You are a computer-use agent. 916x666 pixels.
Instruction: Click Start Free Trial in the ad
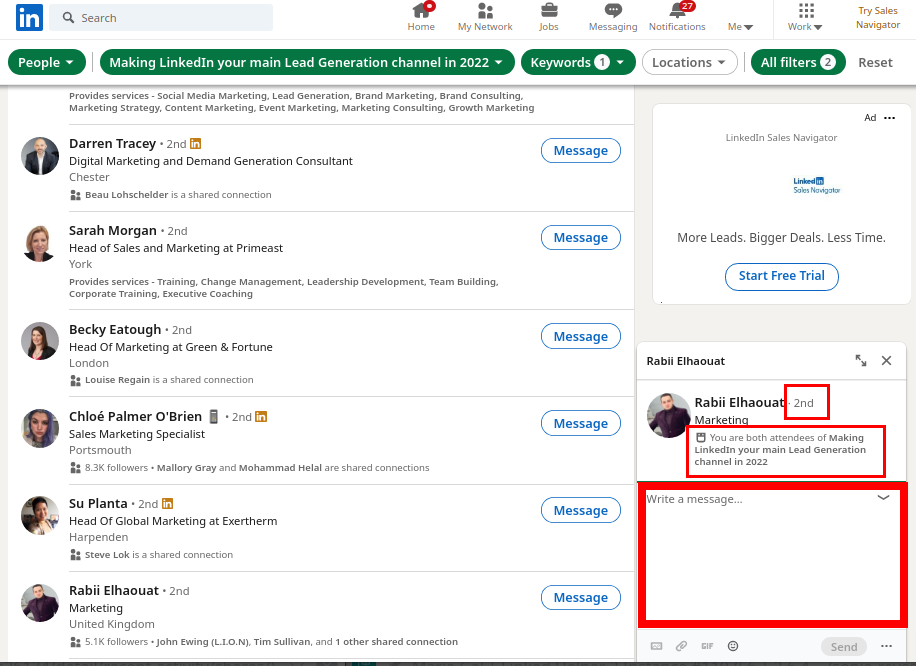tap(782, 276)
